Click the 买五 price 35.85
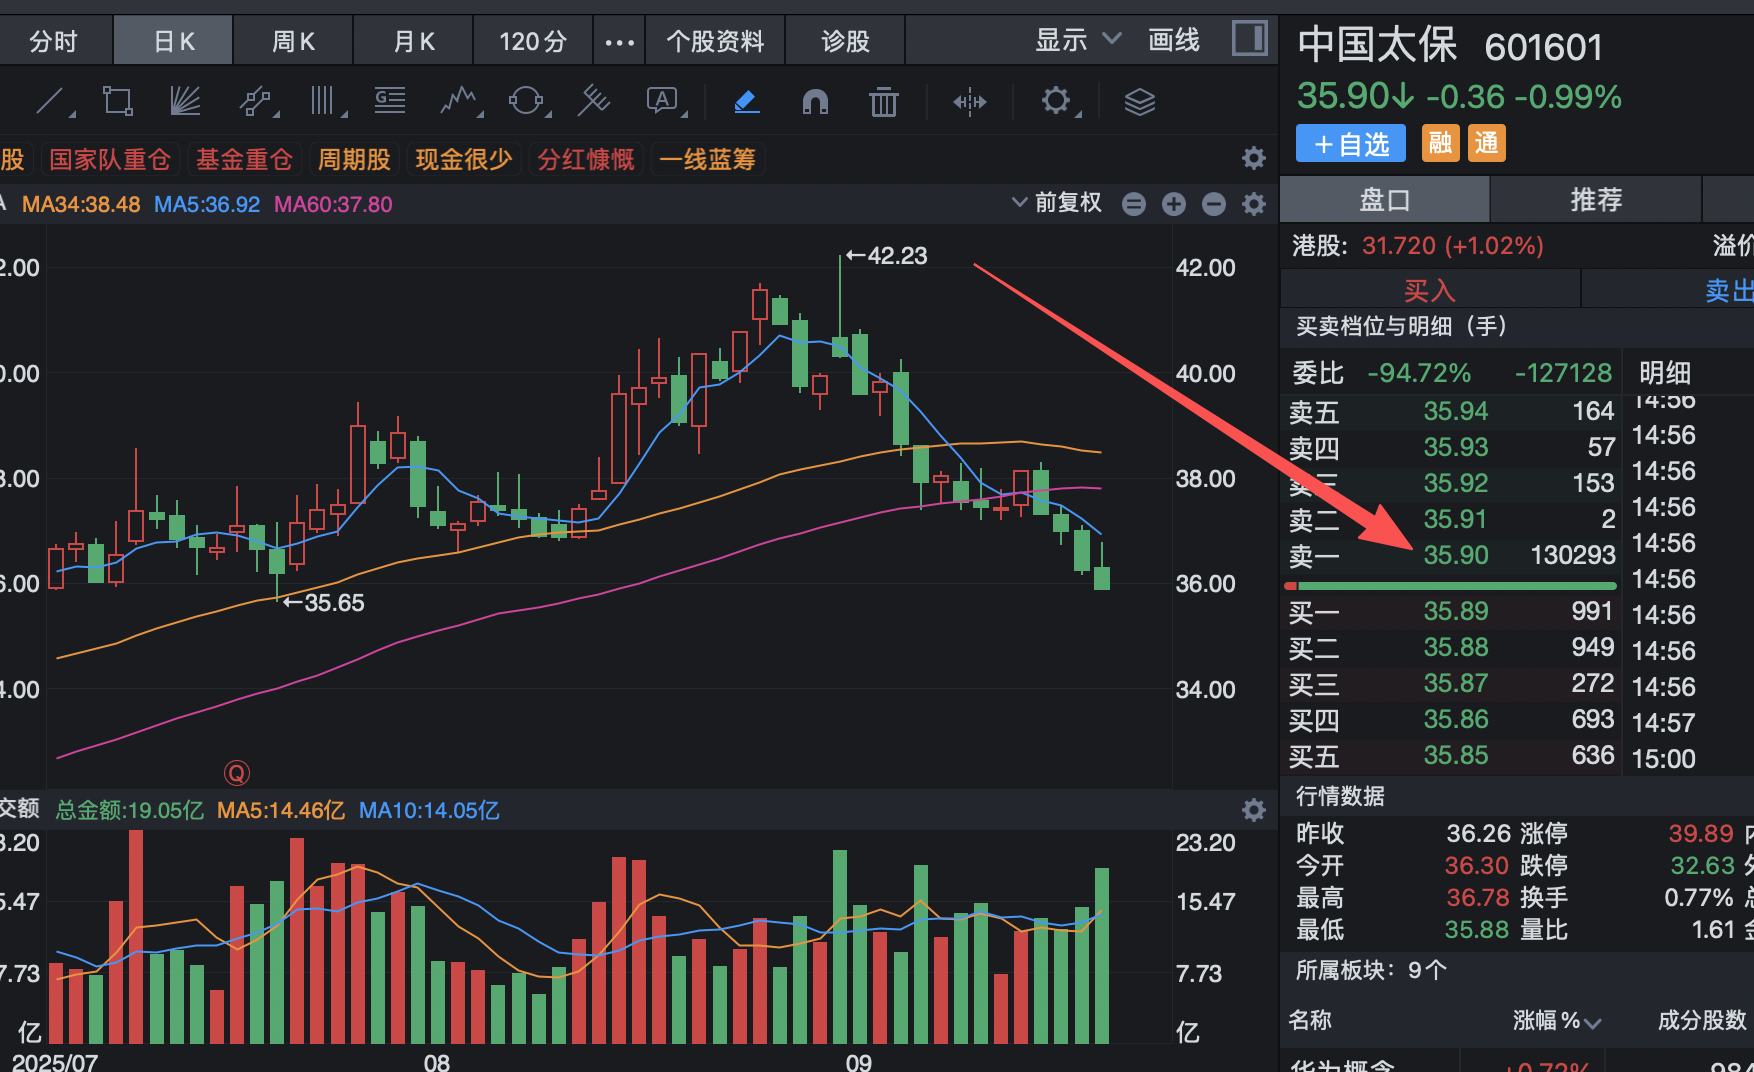This screenshot has height=1072, width=1754. pos(1456,755)
